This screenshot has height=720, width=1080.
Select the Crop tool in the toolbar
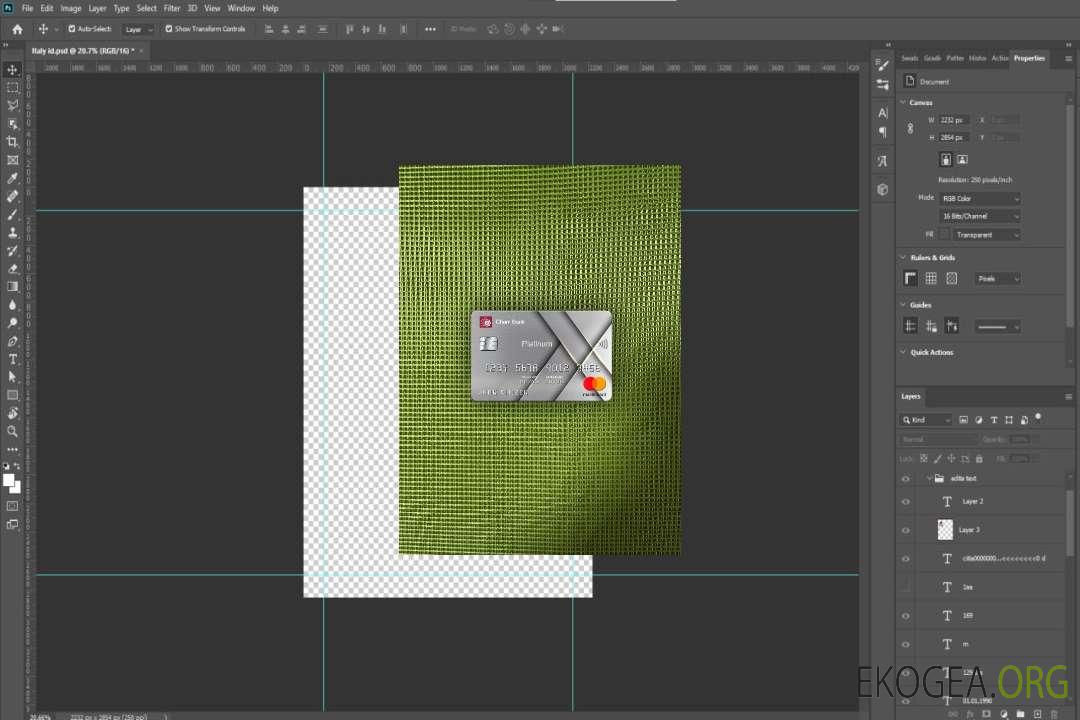coord(12,142)
